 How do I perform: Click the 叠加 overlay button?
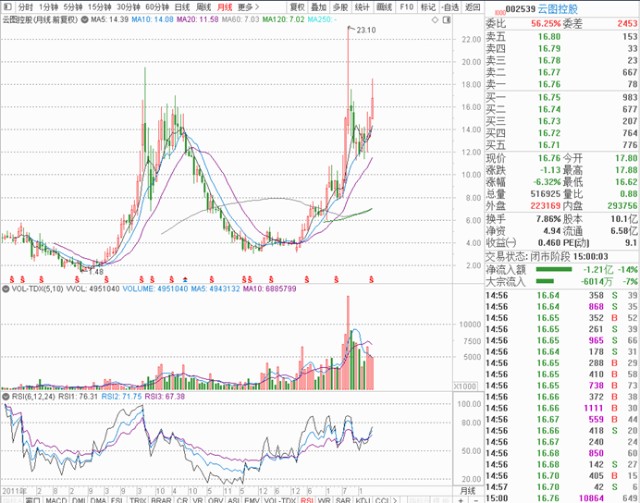point(319,6)
